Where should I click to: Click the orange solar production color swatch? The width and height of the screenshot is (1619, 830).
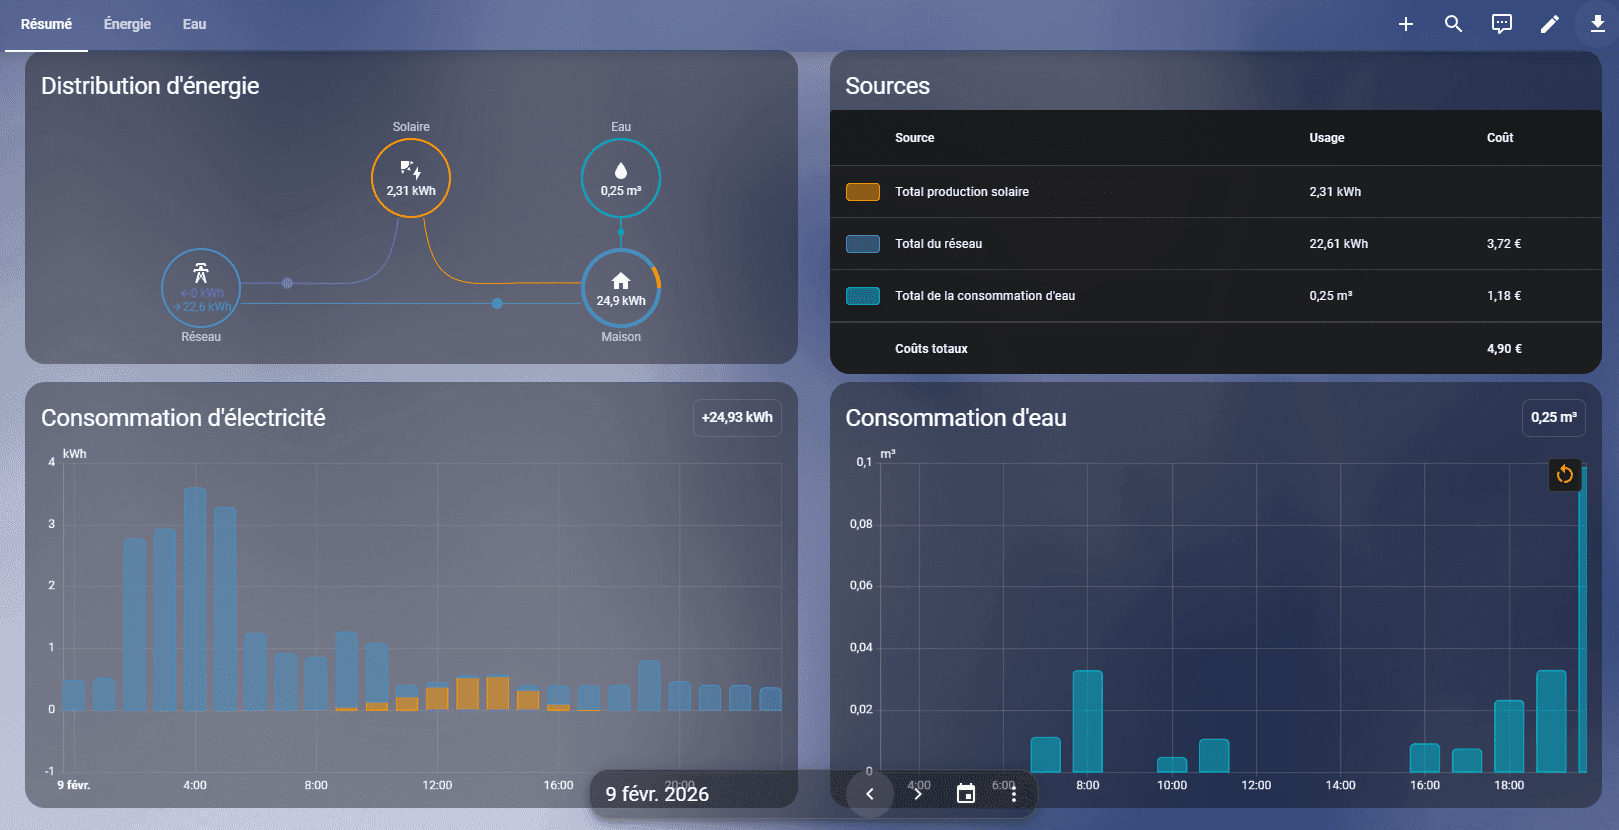coord(863,192)
